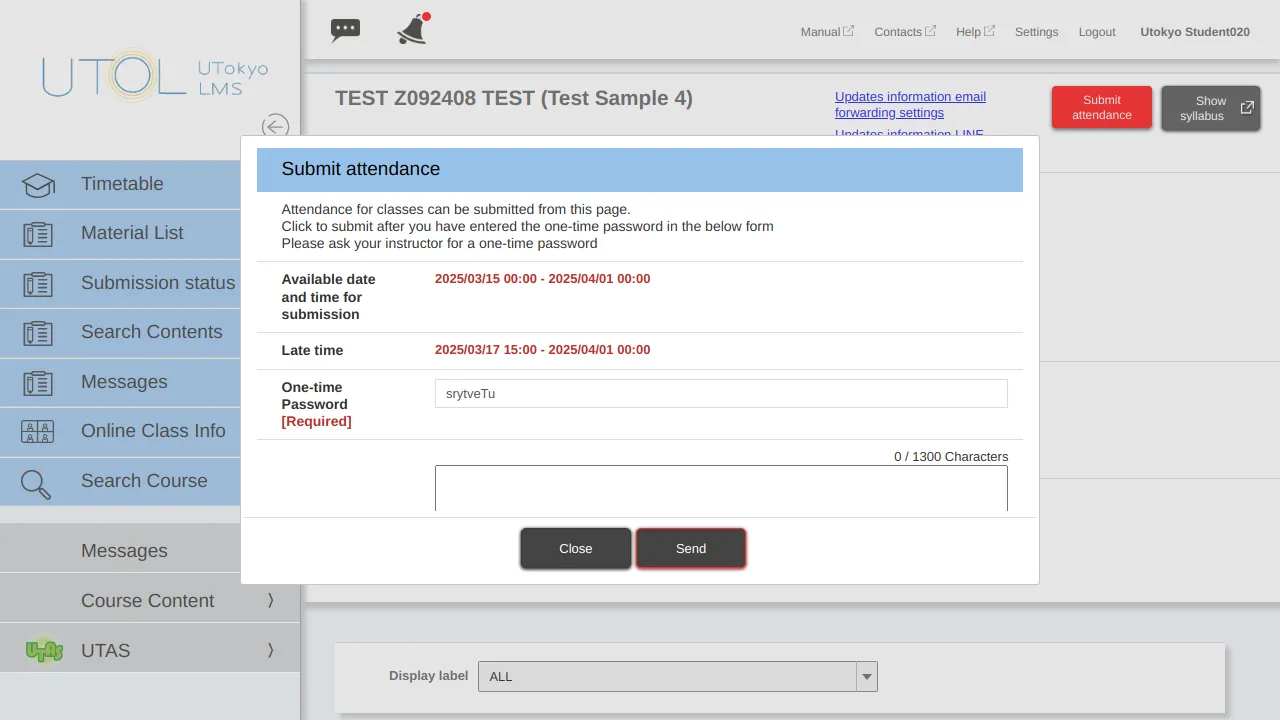Open Updates information email forwarding settings link

point(910,104)
